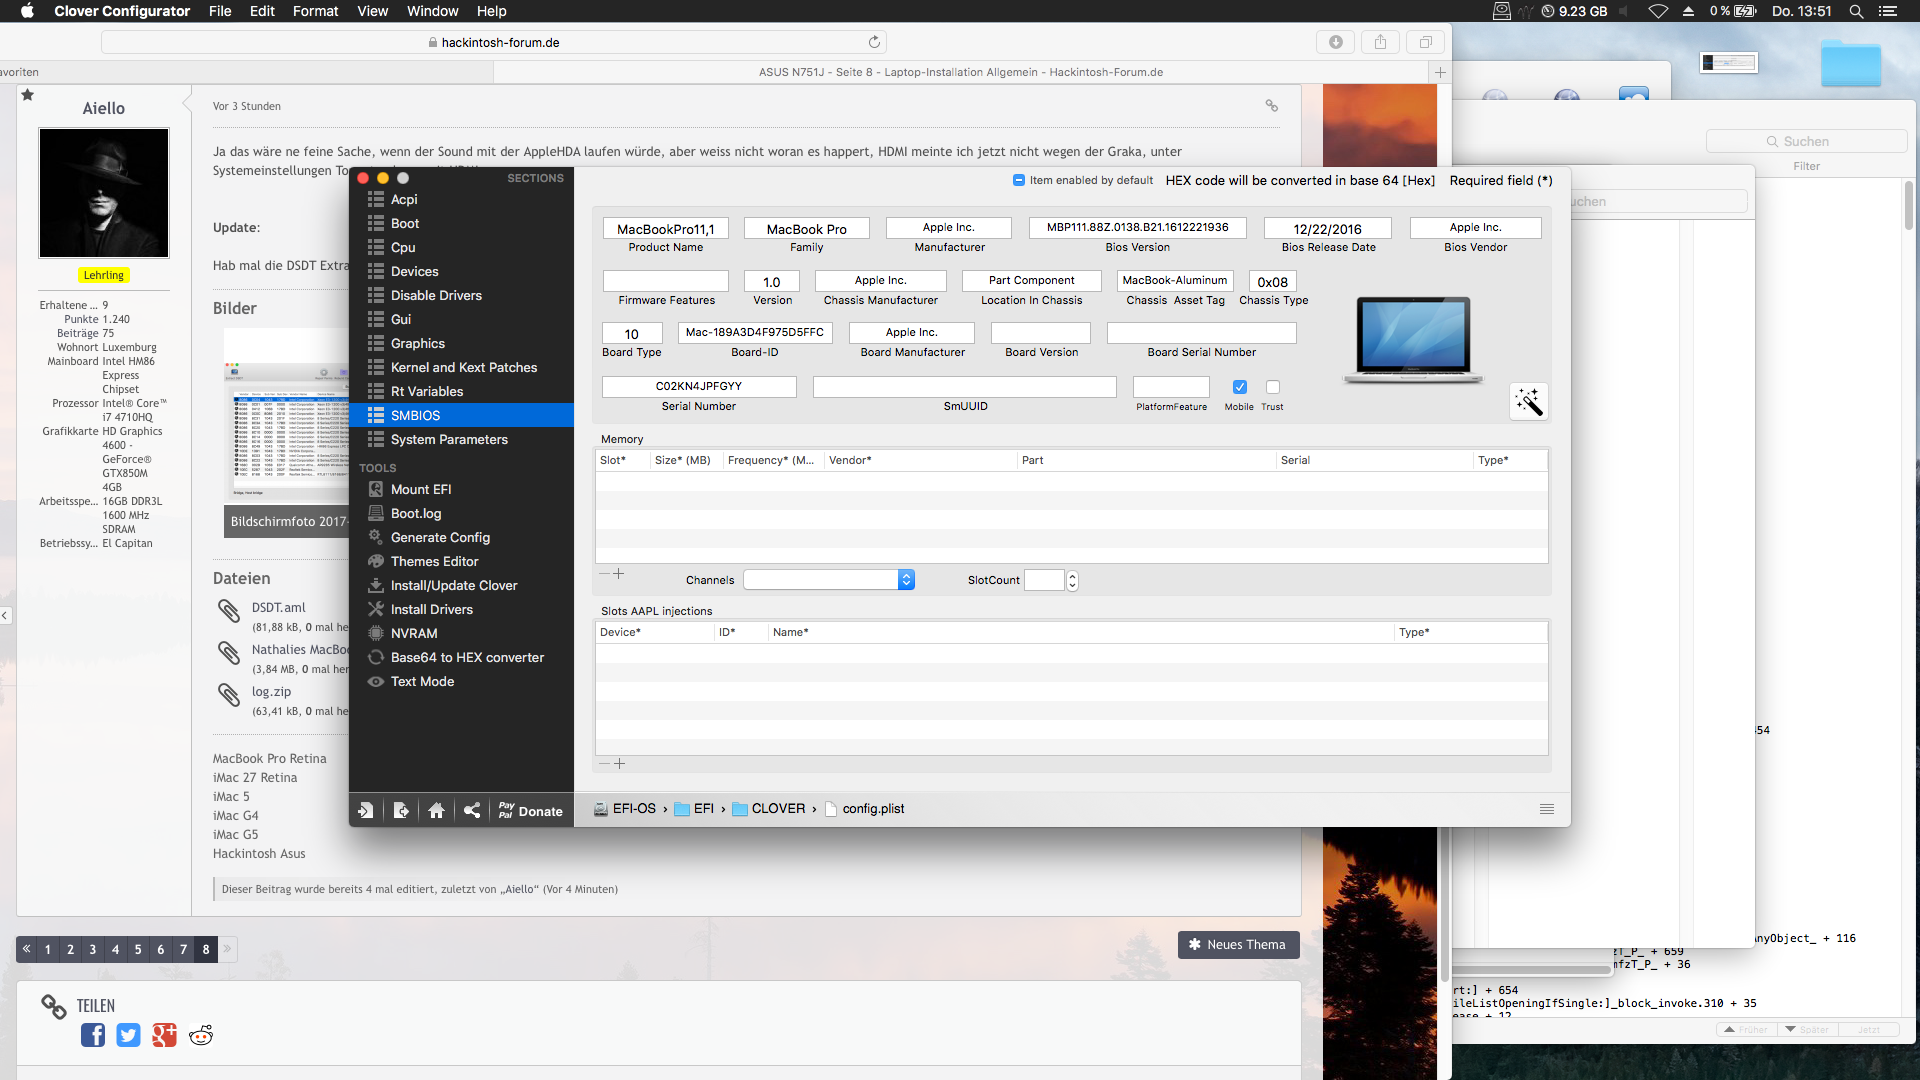Image resolution: width=1920 pixels, height=1080 pixels.
Task: Click the share icon in bottom toolbar
Action: [472, 811]
